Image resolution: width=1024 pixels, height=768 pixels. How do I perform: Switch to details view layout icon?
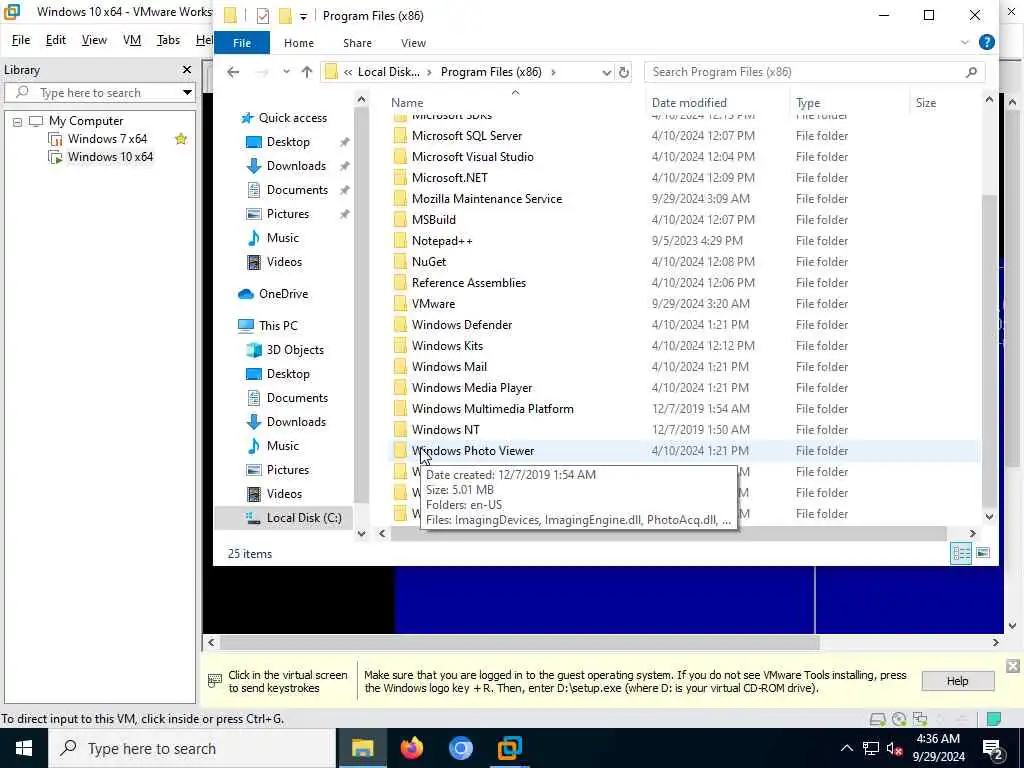coord(961,553)
